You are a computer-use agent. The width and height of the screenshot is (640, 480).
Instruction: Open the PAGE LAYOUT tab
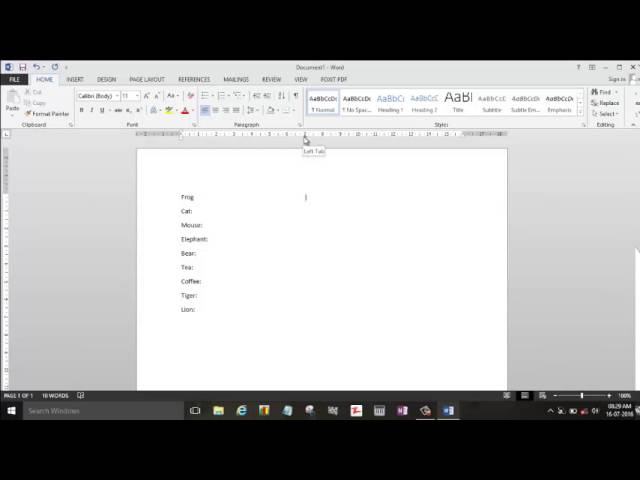pos(146,79)
